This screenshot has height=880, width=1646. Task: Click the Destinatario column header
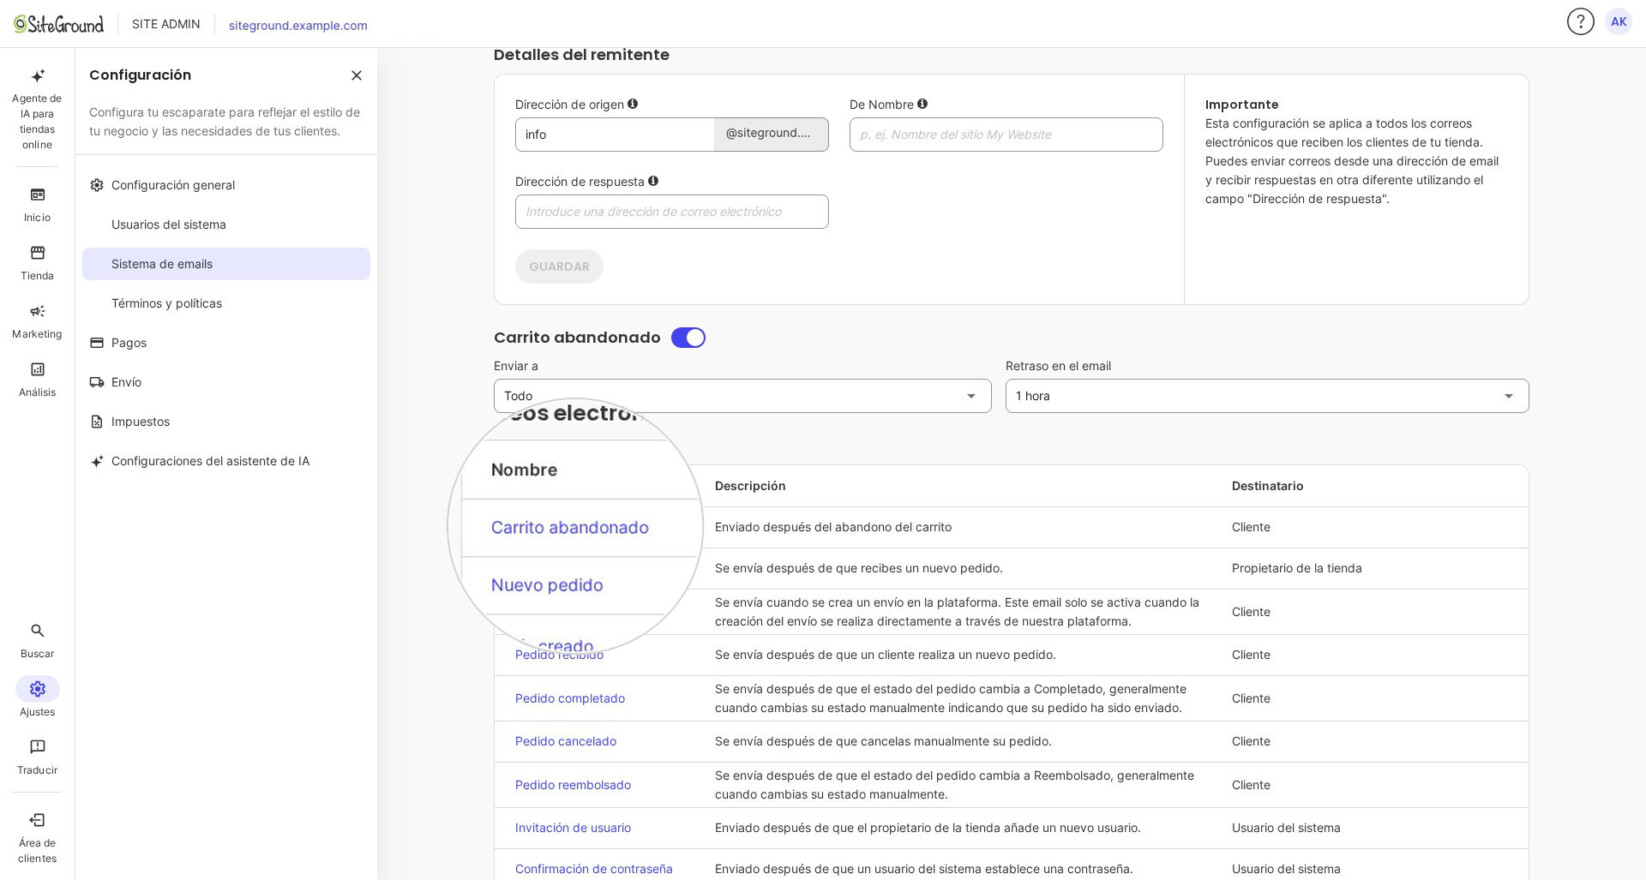click(1267, 486)
